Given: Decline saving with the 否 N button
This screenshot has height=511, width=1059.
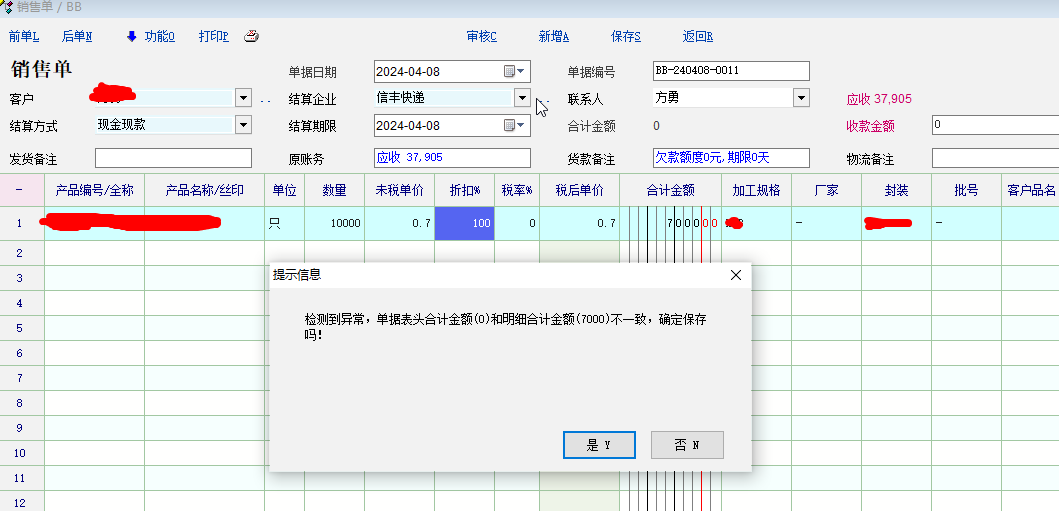Looking at the screenshot, I should [x=687, y=445].
